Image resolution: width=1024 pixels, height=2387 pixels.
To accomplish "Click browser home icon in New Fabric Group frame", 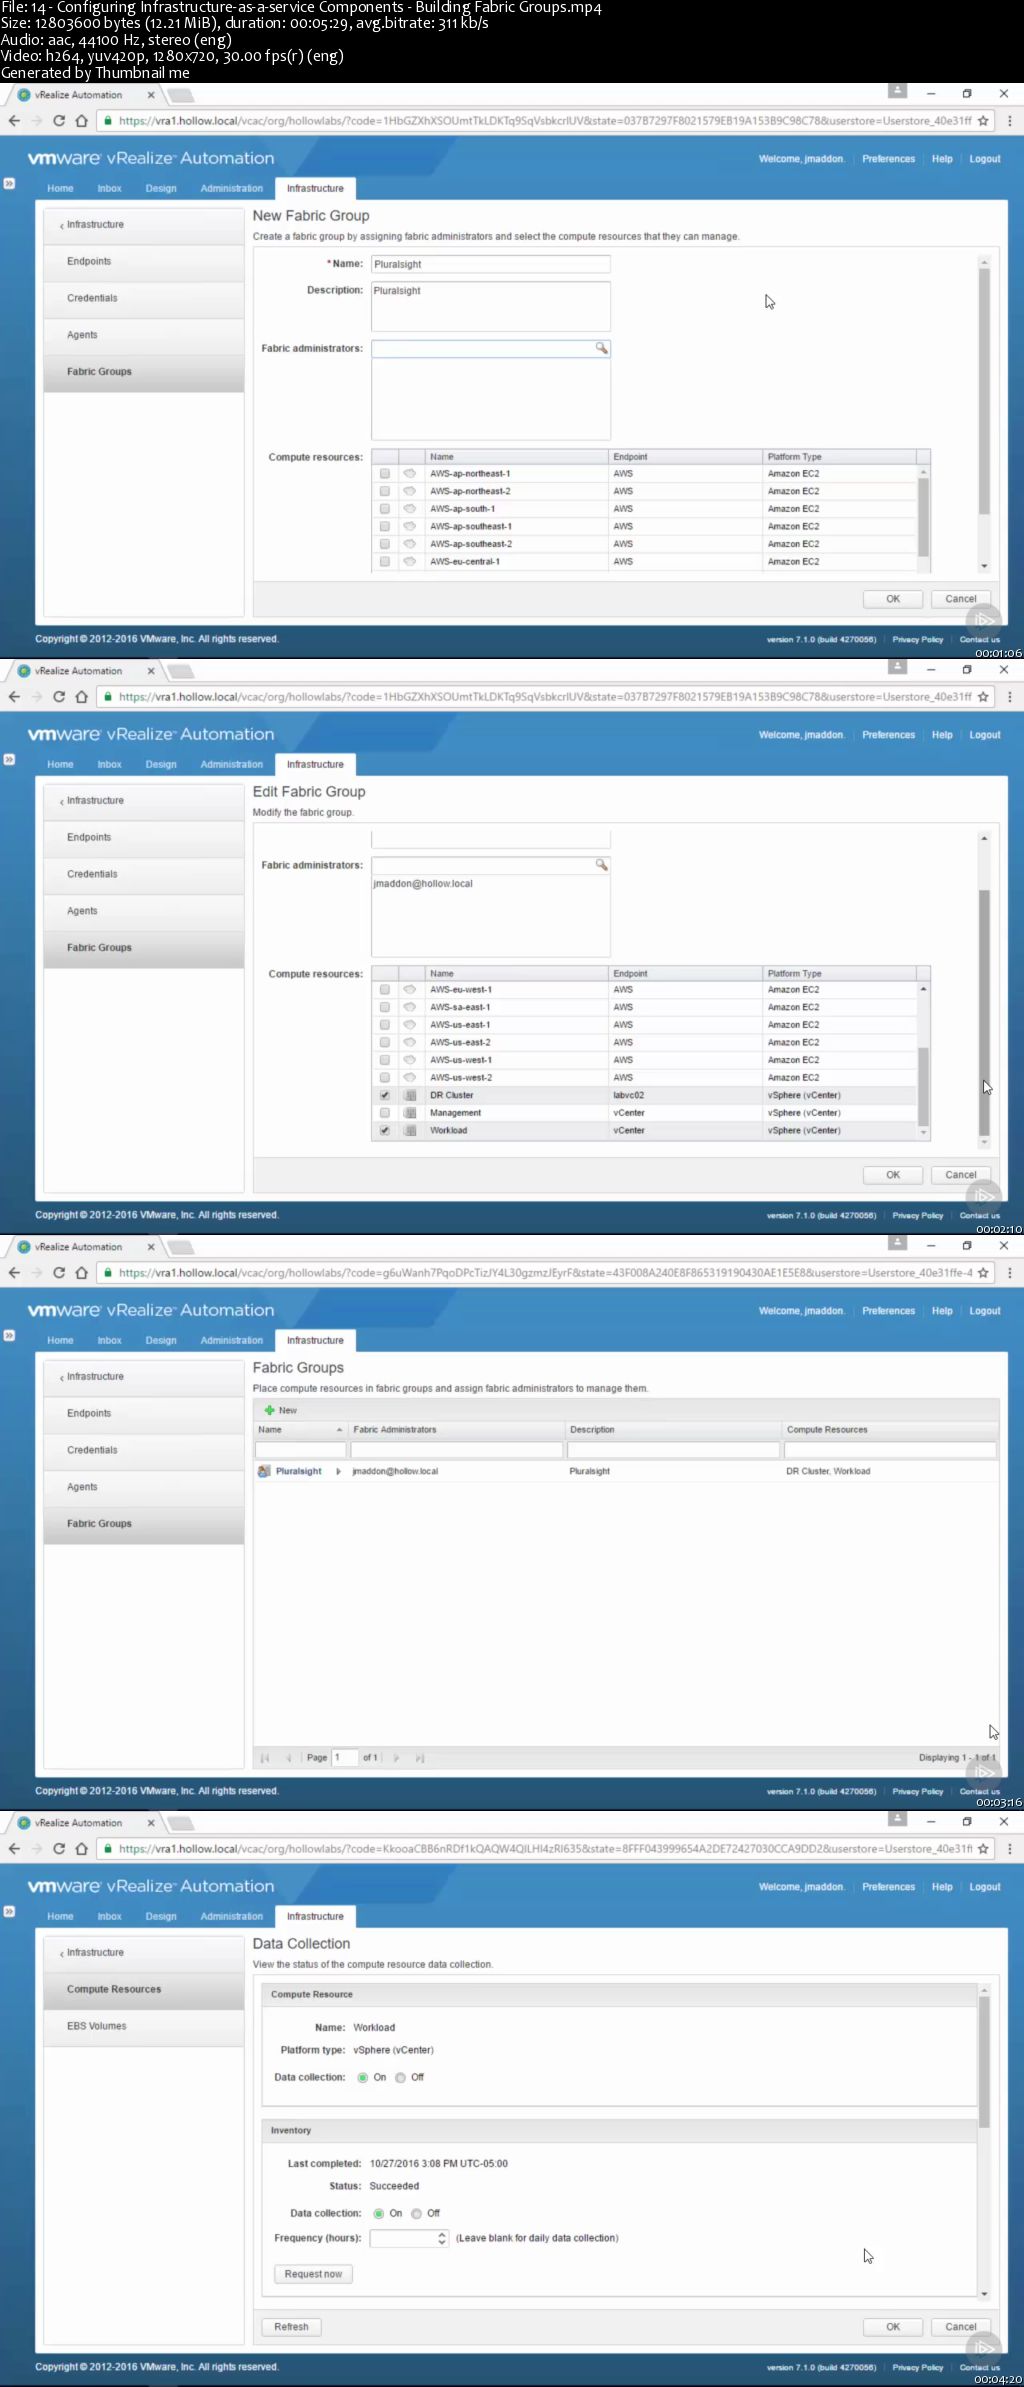I will click(82, 121).
